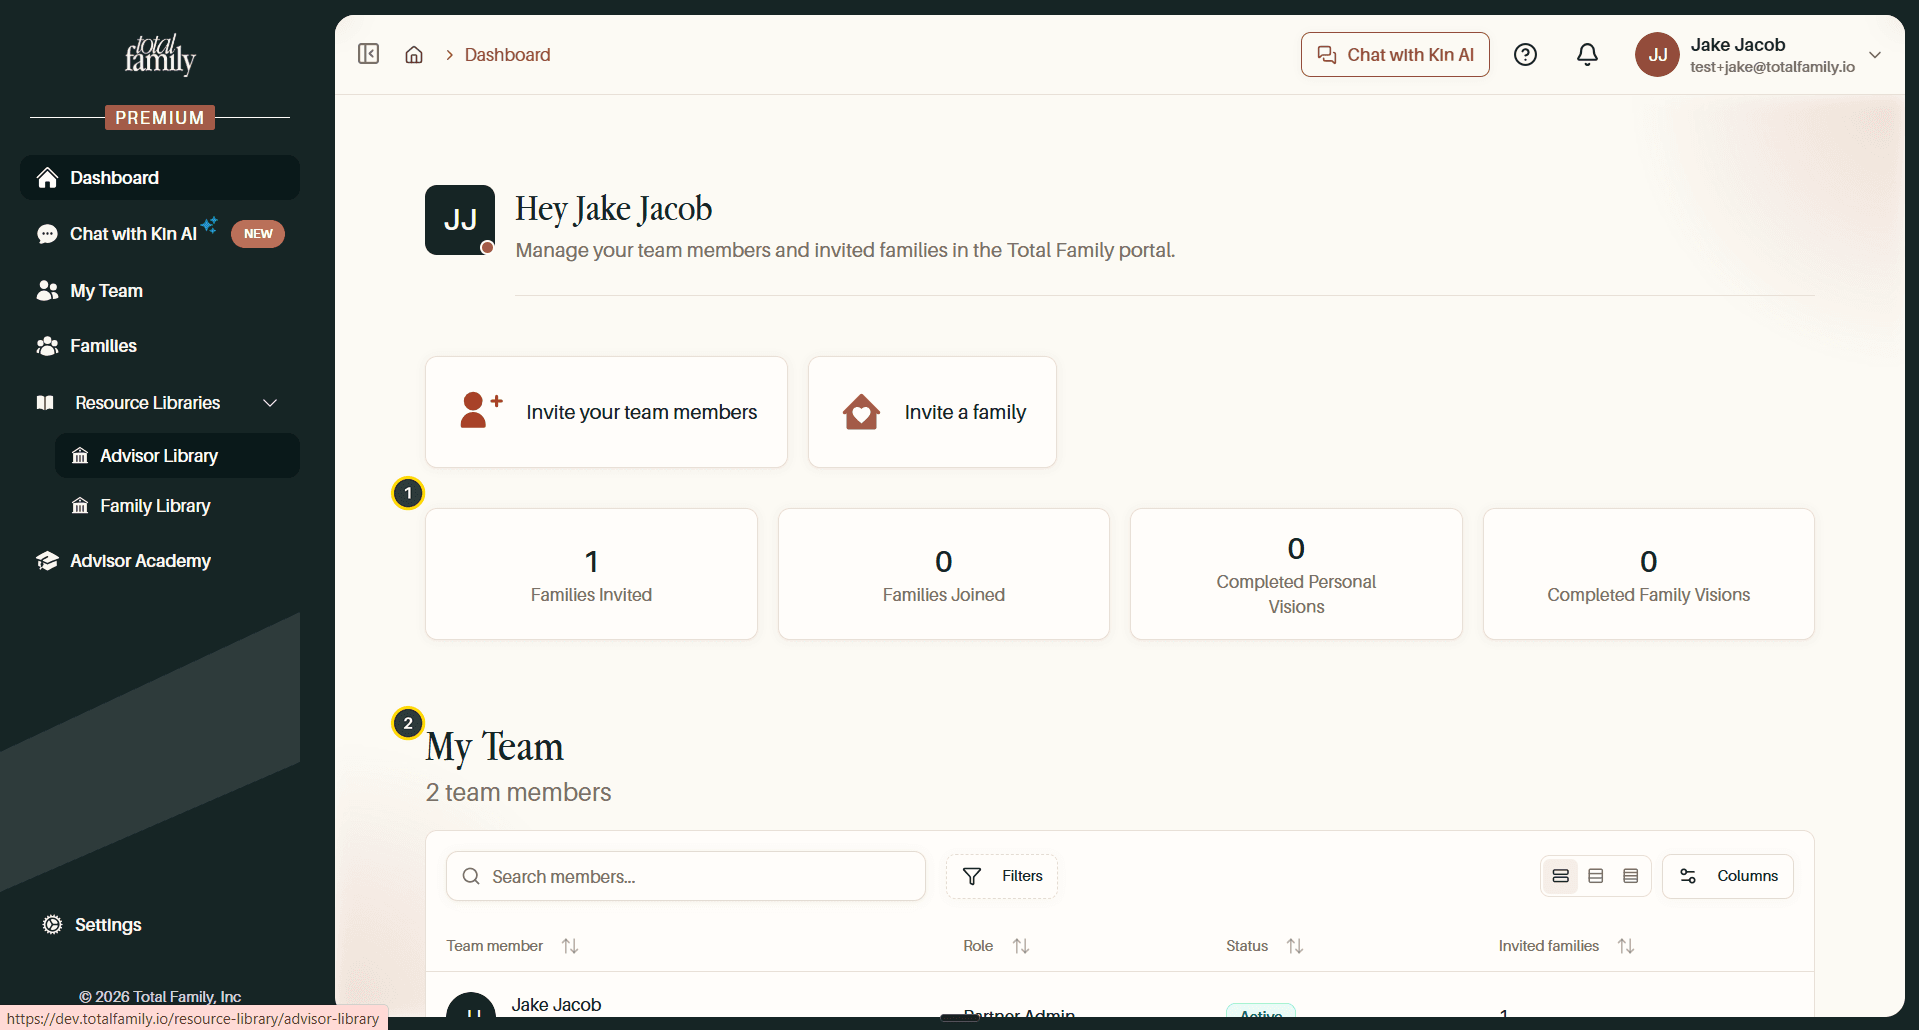Open the Filters button
1919x1030 pixels.
[1002, 876]
